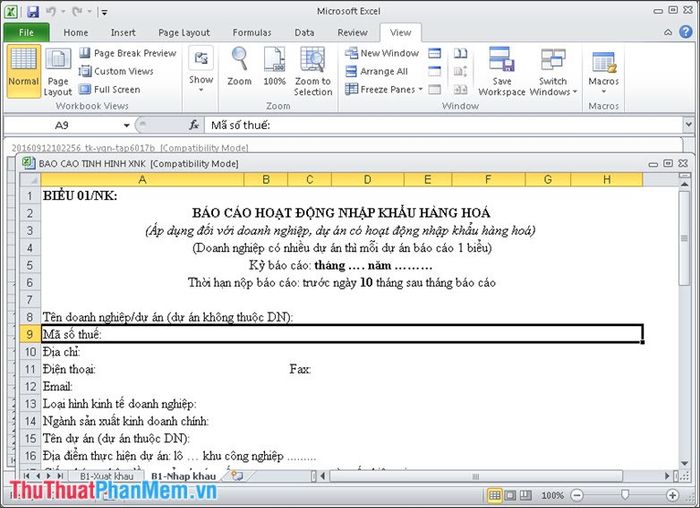Expand the formula bar

688,125
